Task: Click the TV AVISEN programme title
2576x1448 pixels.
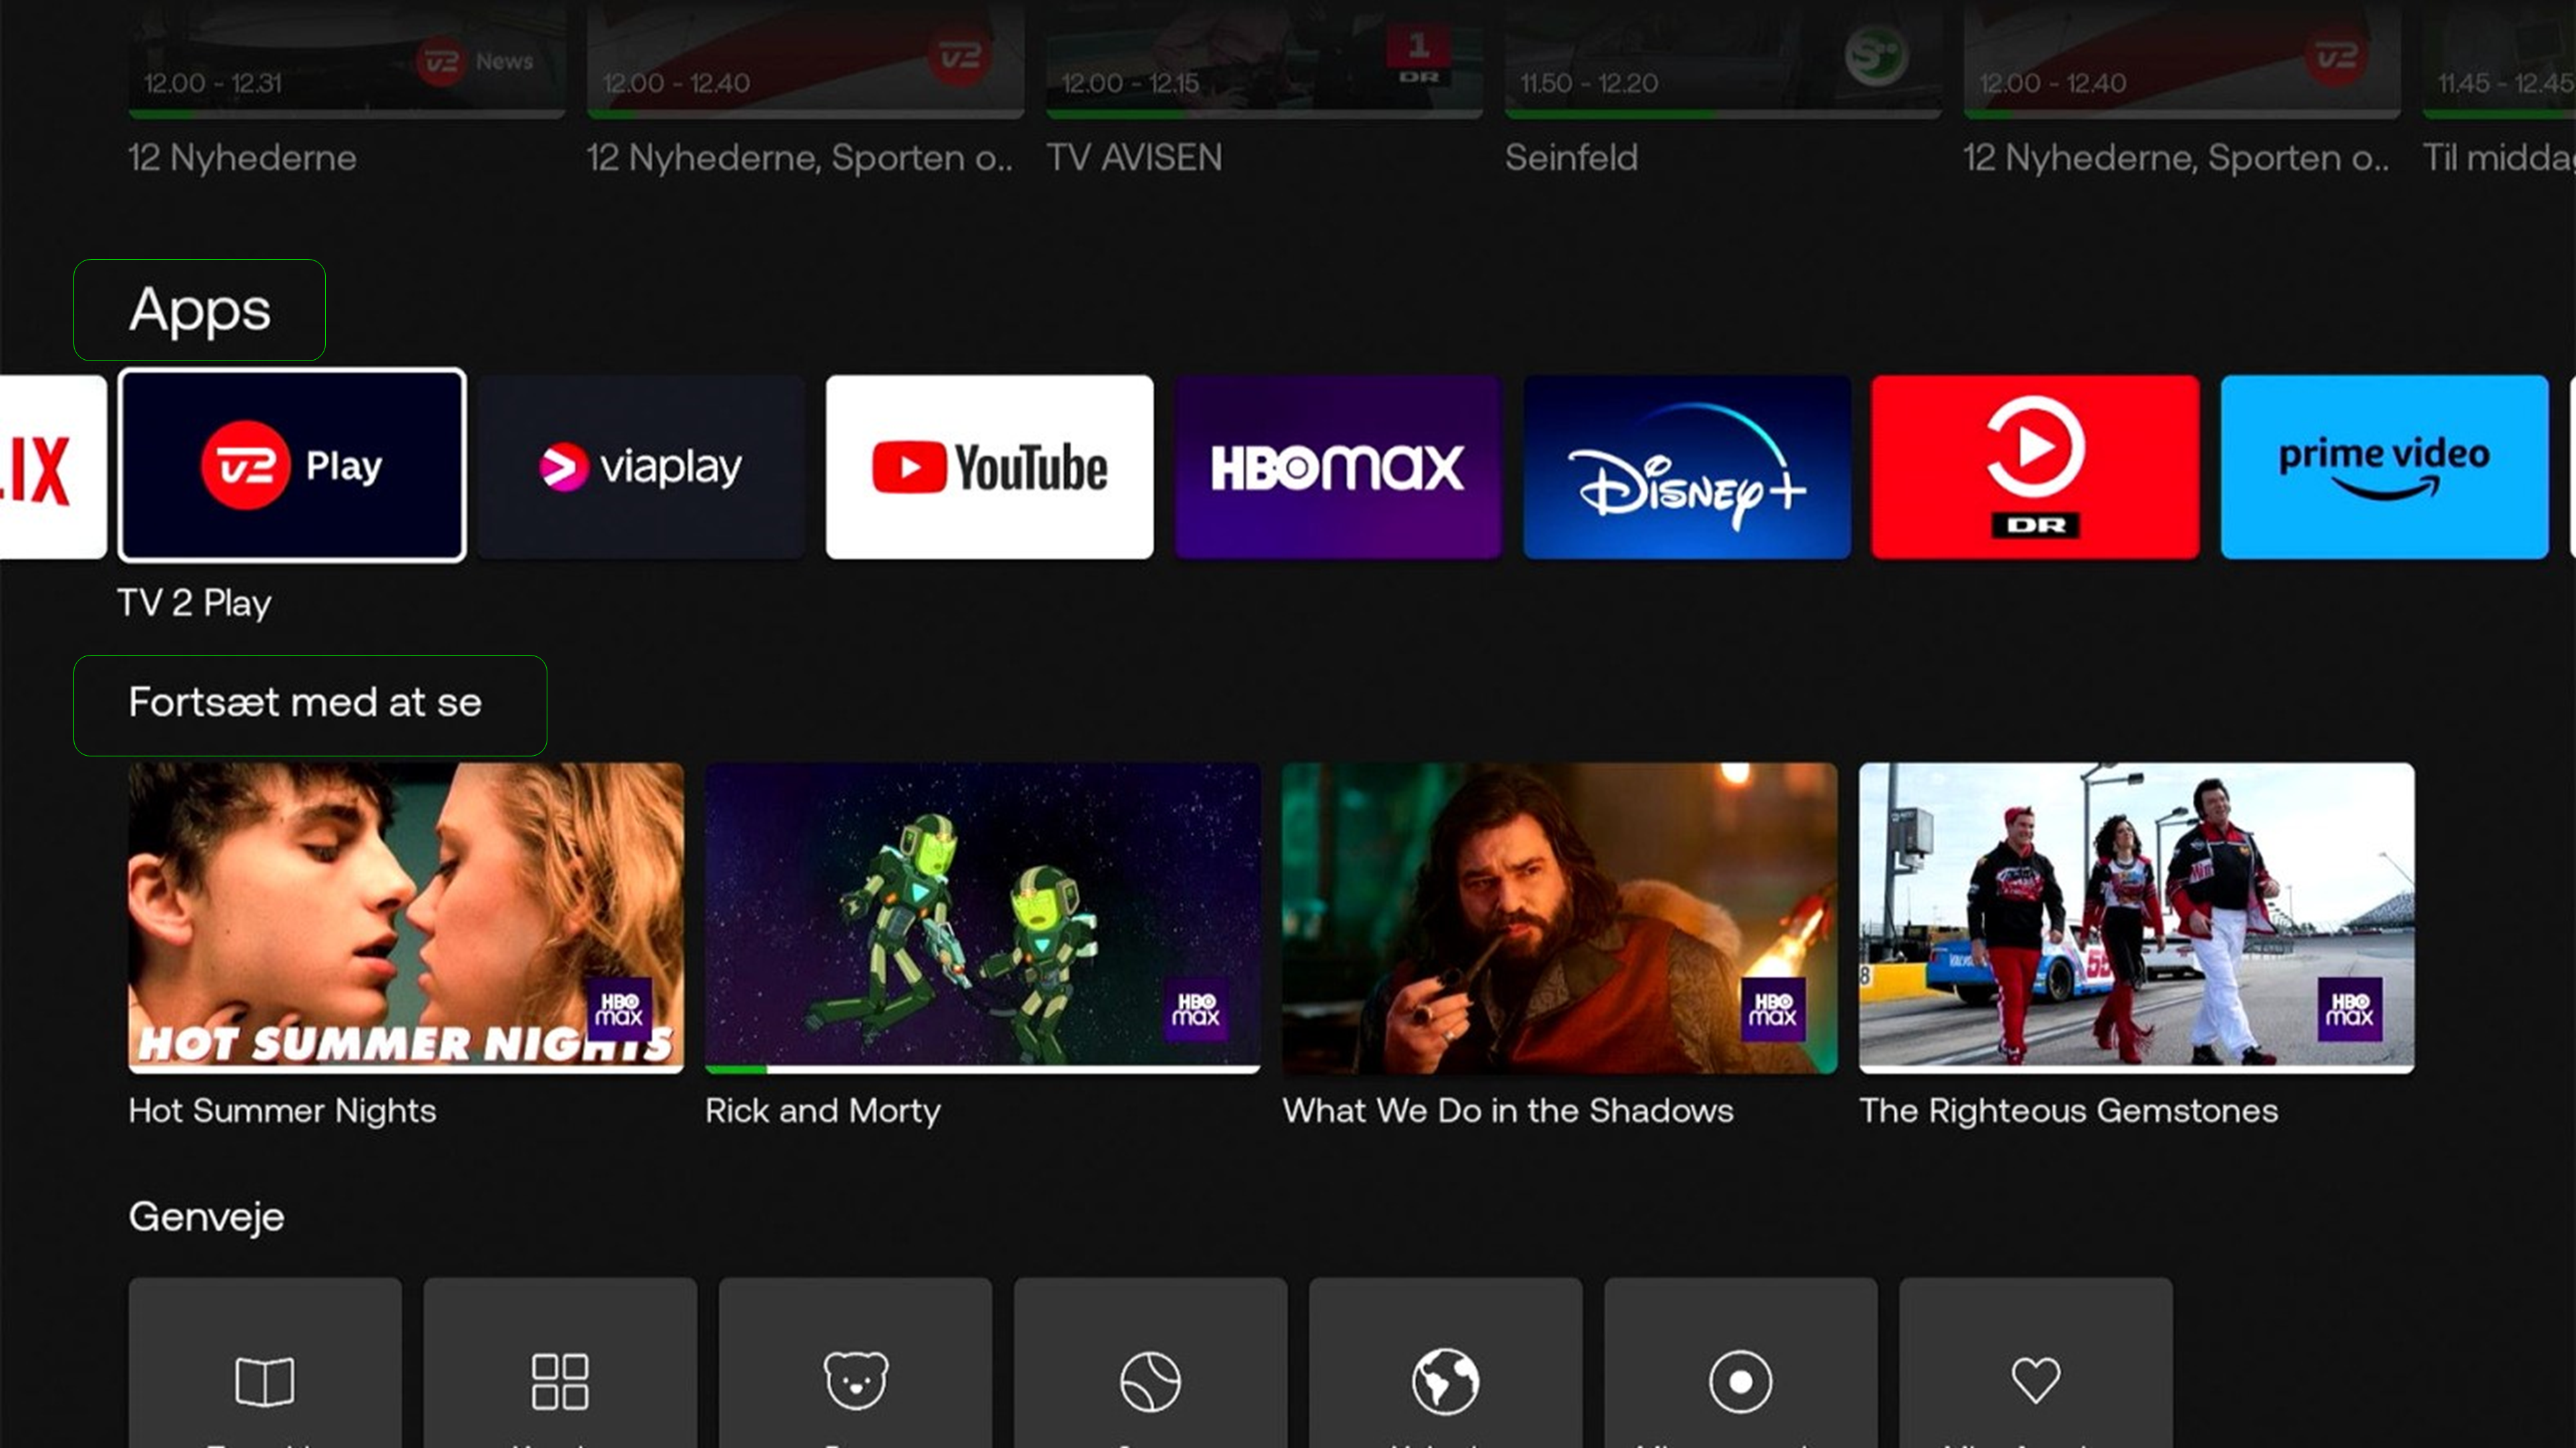Action: pos(1134,158)
